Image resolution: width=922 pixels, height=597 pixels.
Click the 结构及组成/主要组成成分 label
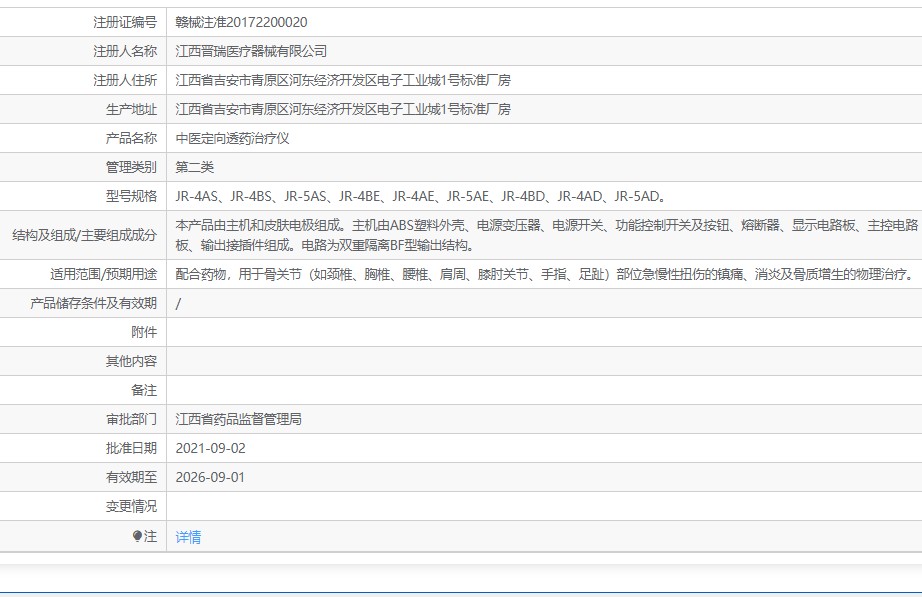85,235
